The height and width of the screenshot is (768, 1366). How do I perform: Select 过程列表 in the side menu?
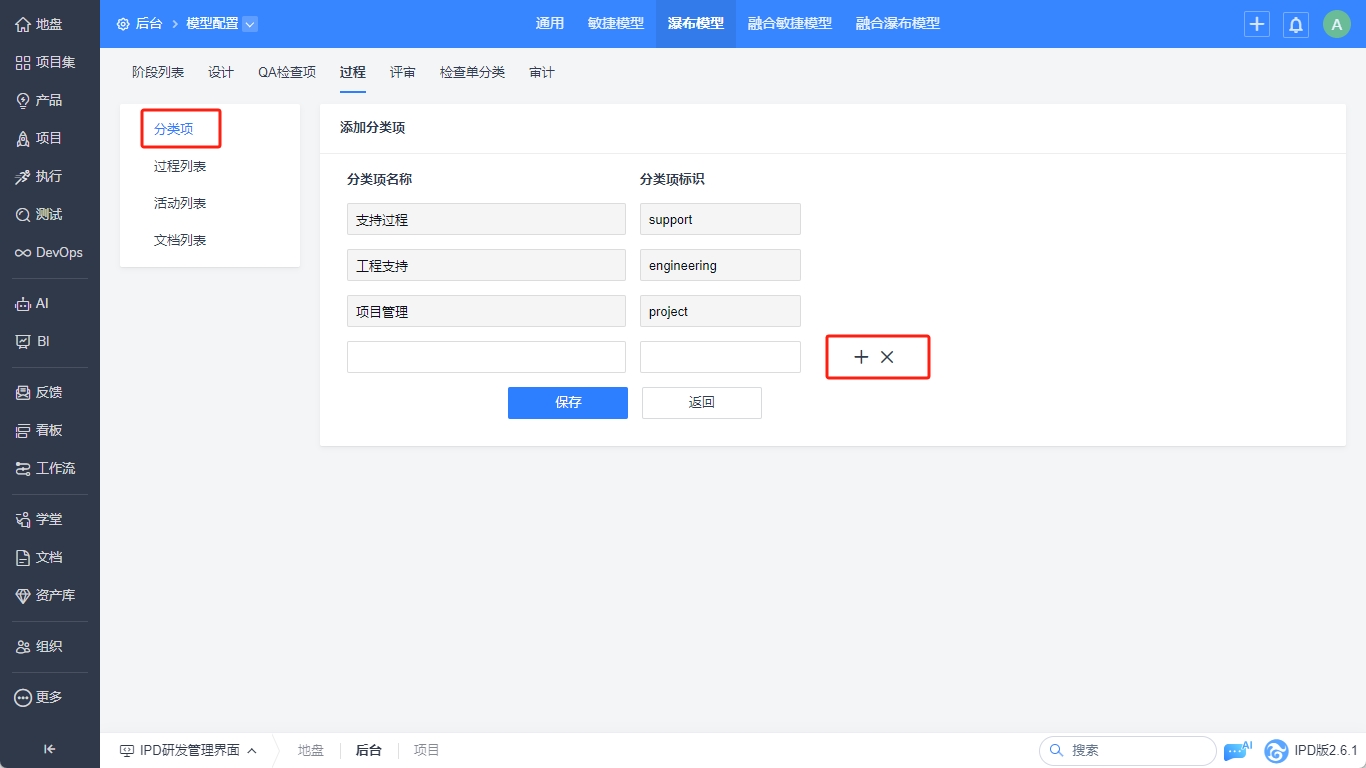pyautogui.click(x=180, y=166)
